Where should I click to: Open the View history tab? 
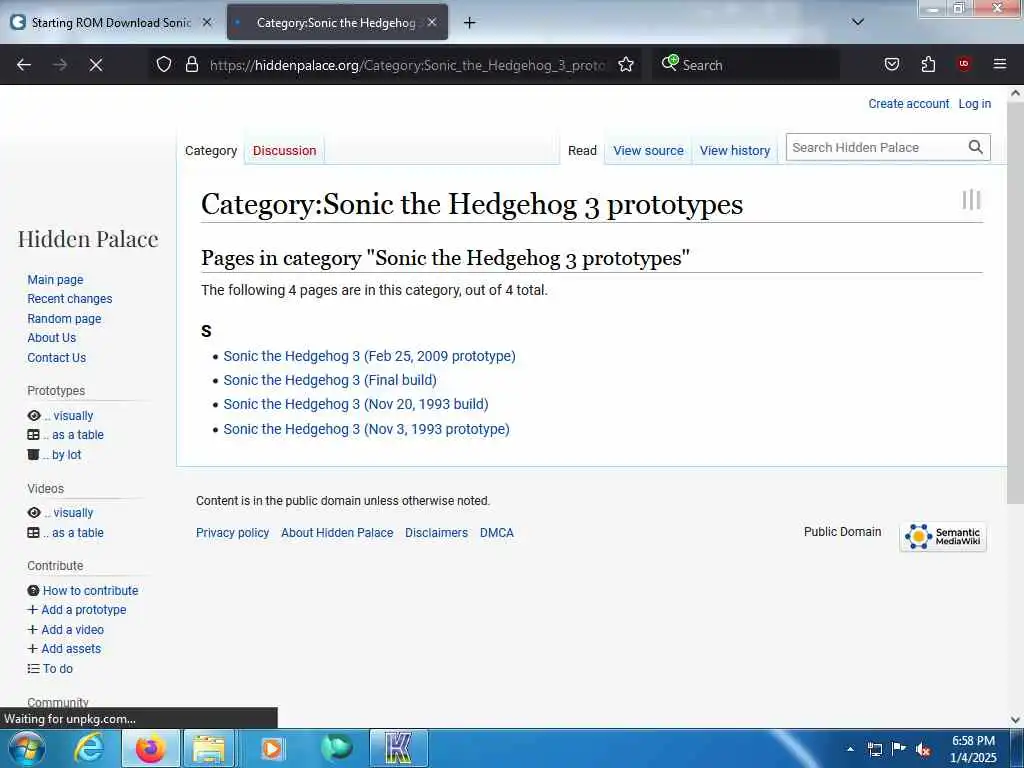735,150
